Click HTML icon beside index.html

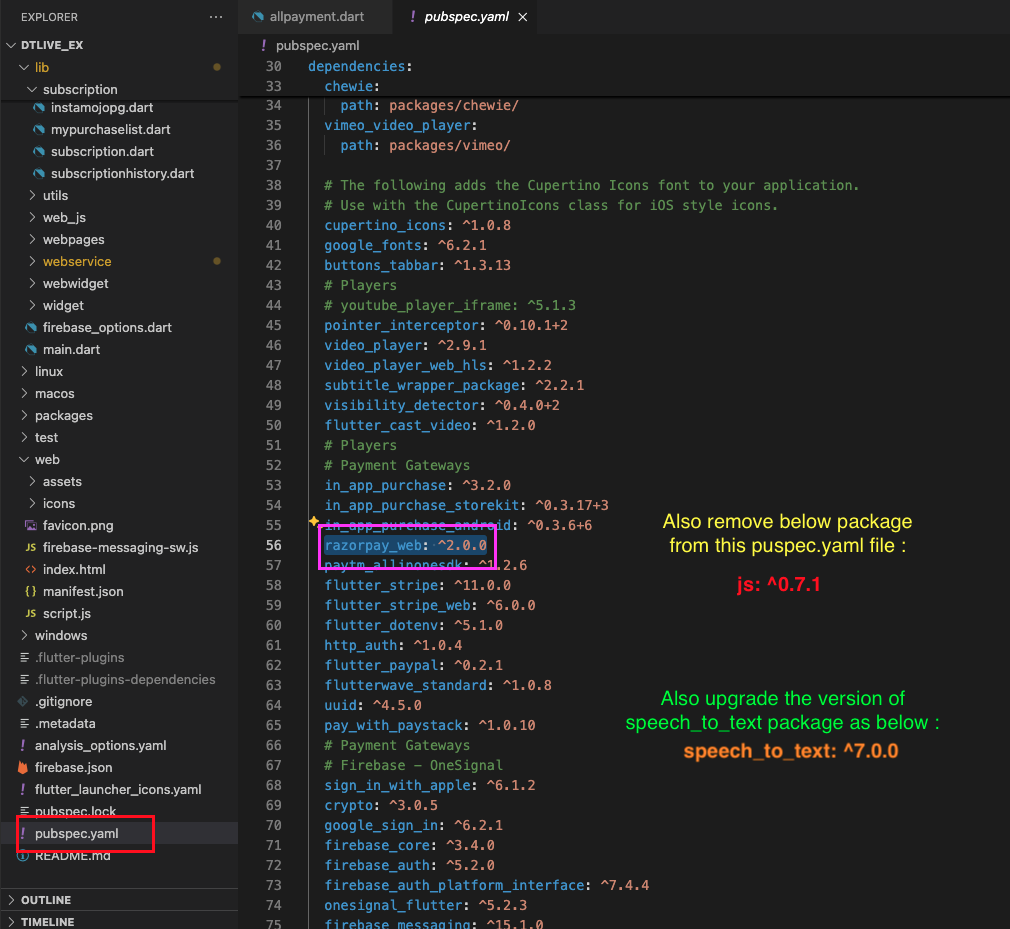click(x=30, y=569)
